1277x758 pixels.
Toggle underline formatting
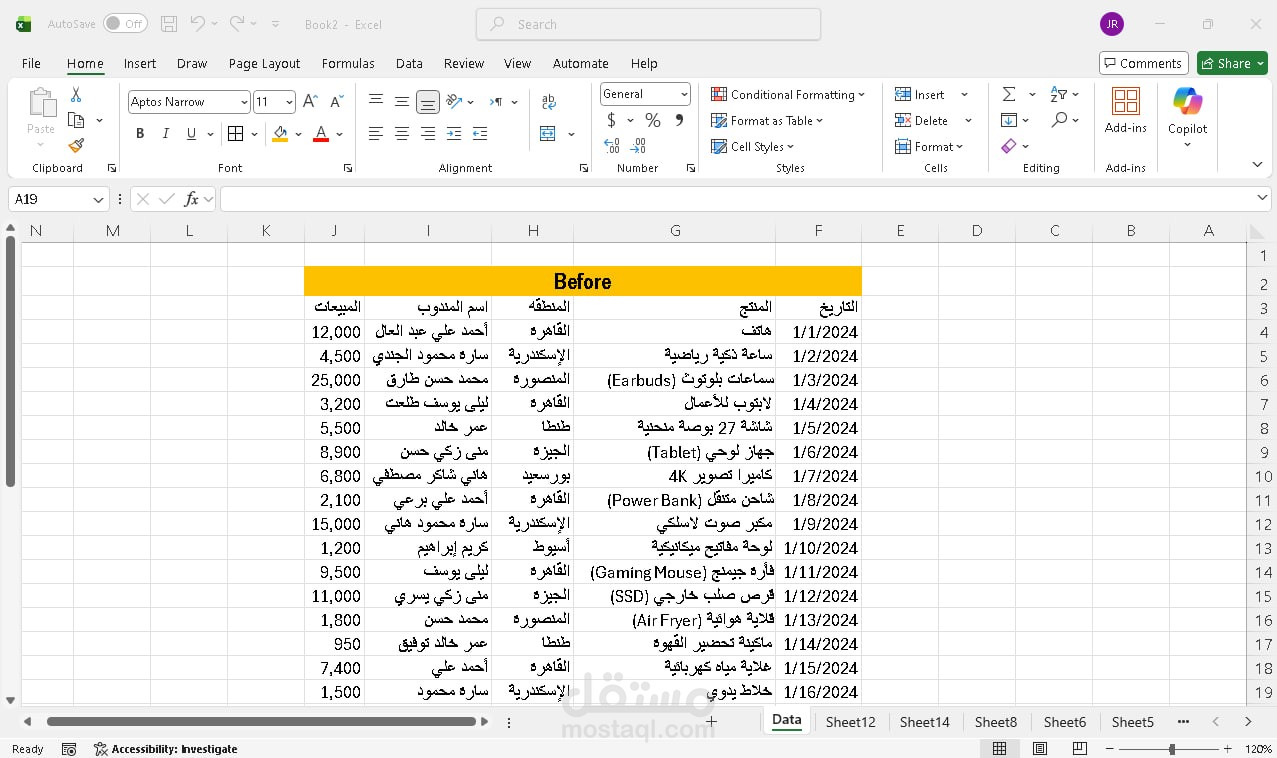click(189, 133)
